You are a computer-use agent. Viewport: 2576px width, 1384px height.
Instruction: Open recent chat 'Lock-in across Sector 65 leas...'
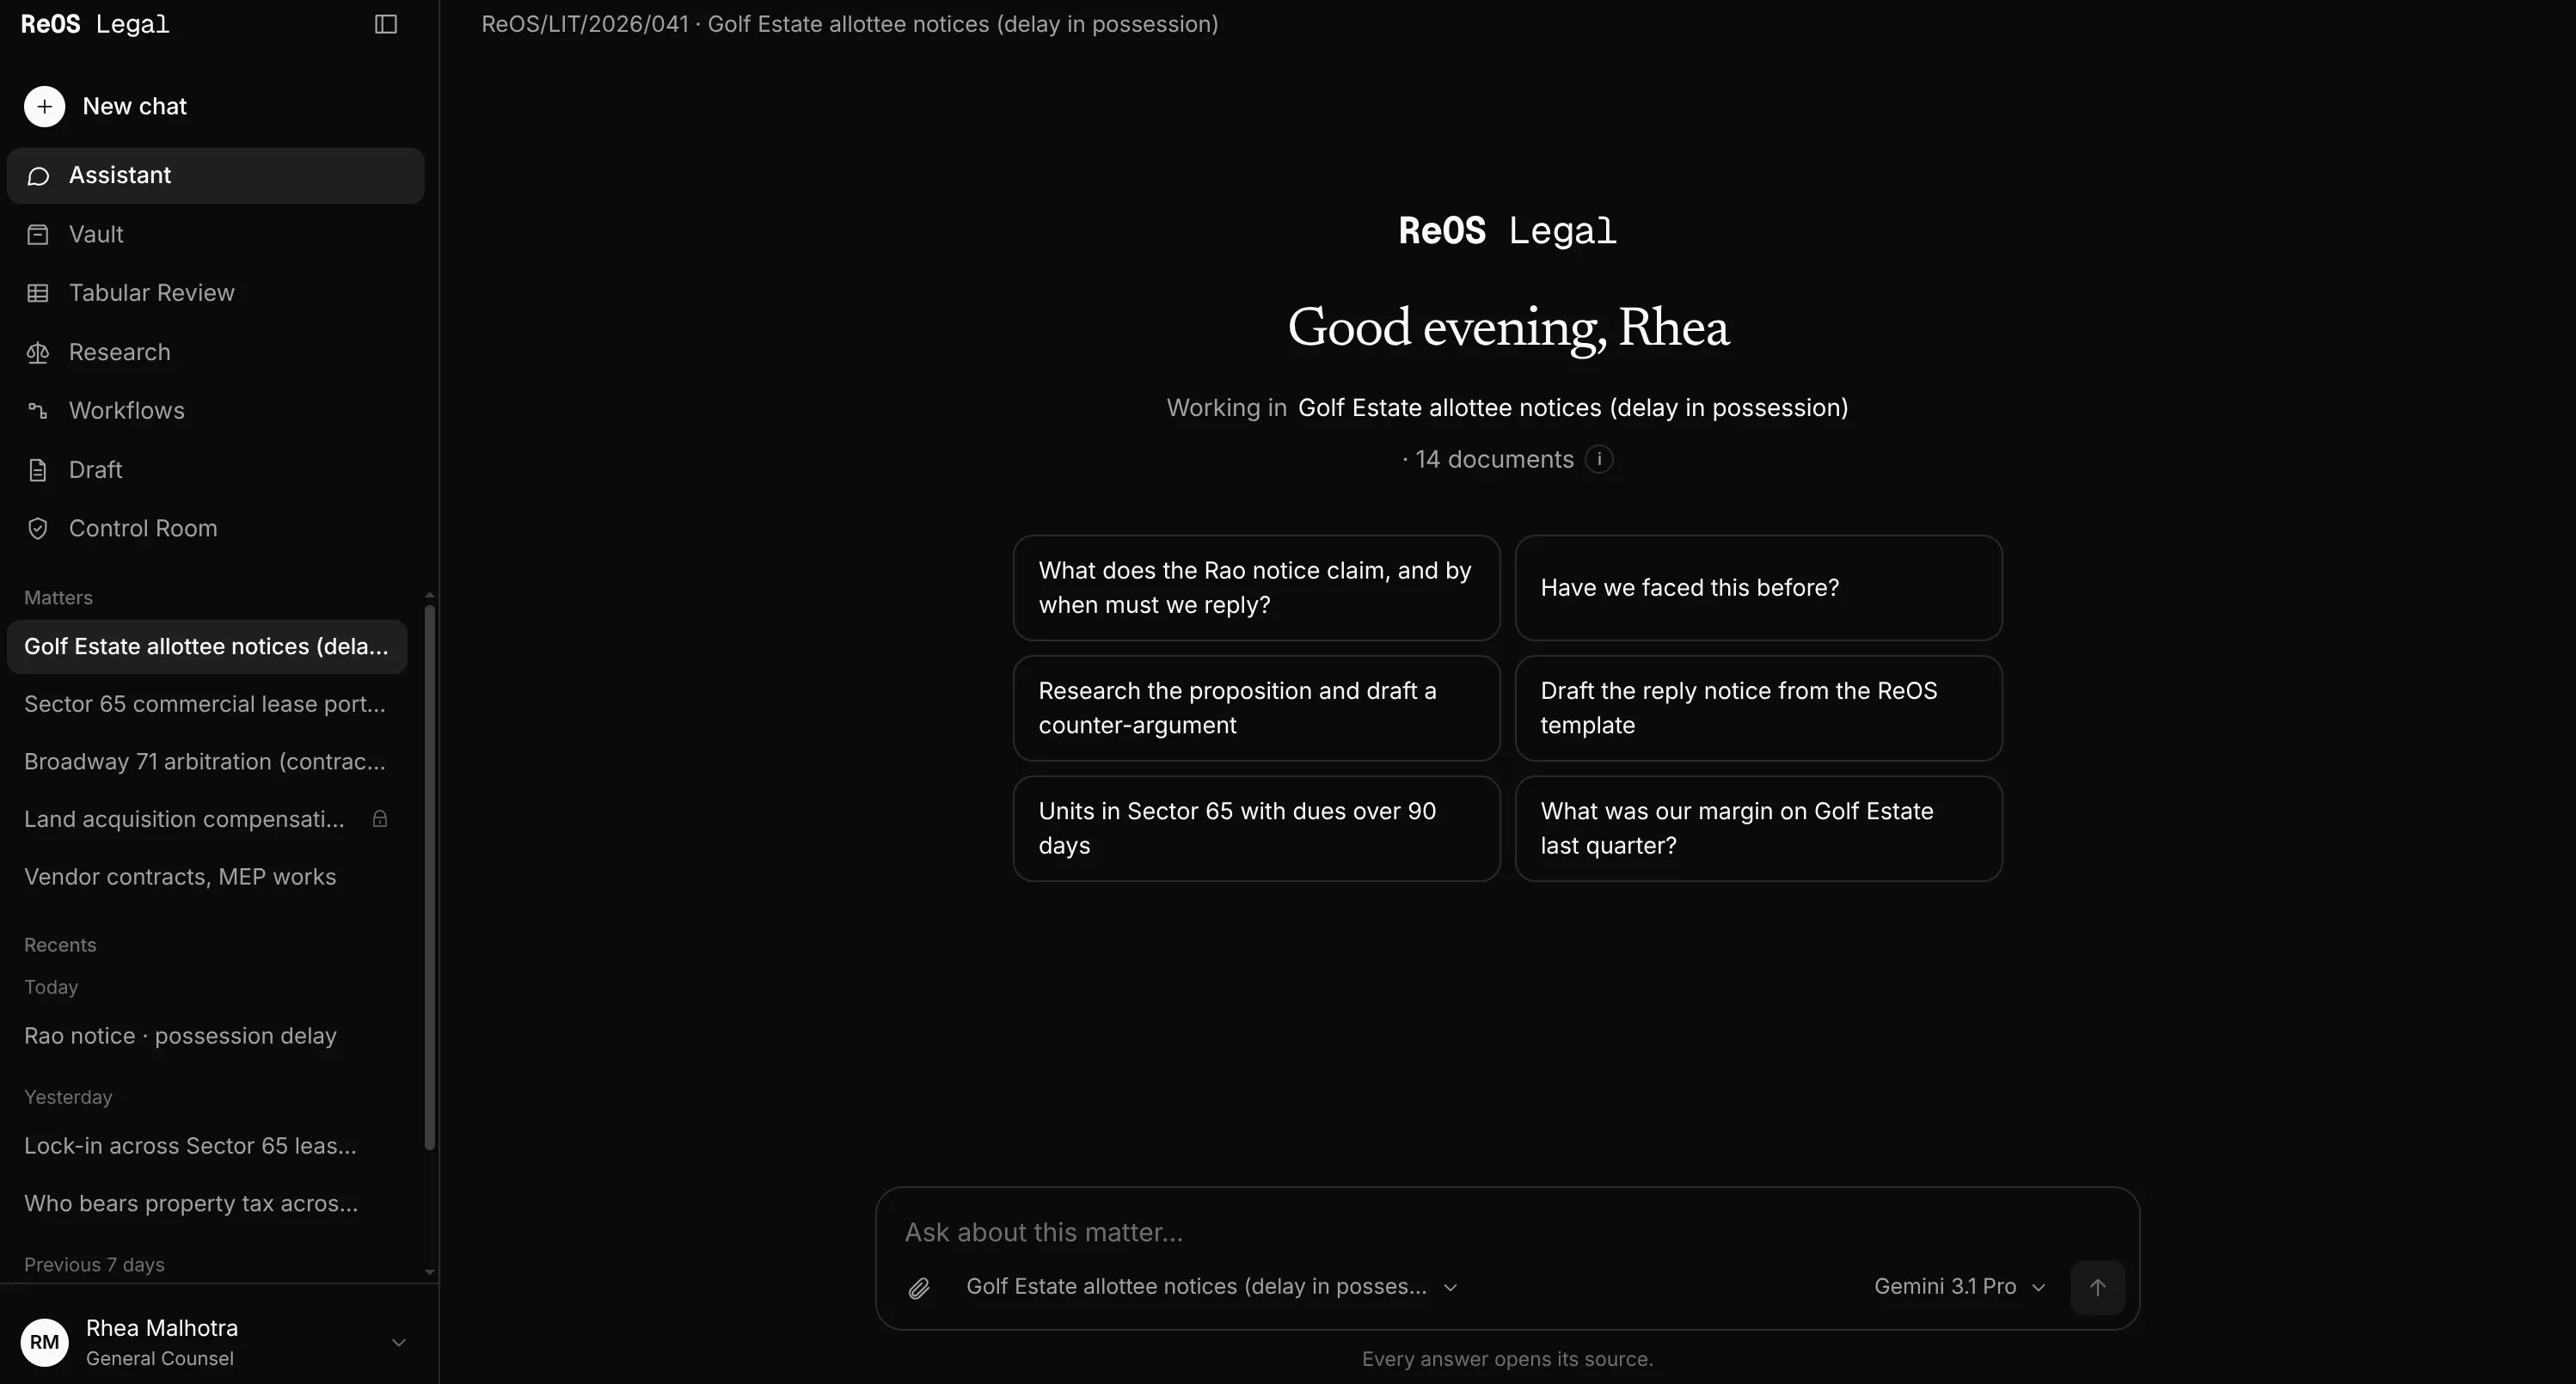(207, 1146)
